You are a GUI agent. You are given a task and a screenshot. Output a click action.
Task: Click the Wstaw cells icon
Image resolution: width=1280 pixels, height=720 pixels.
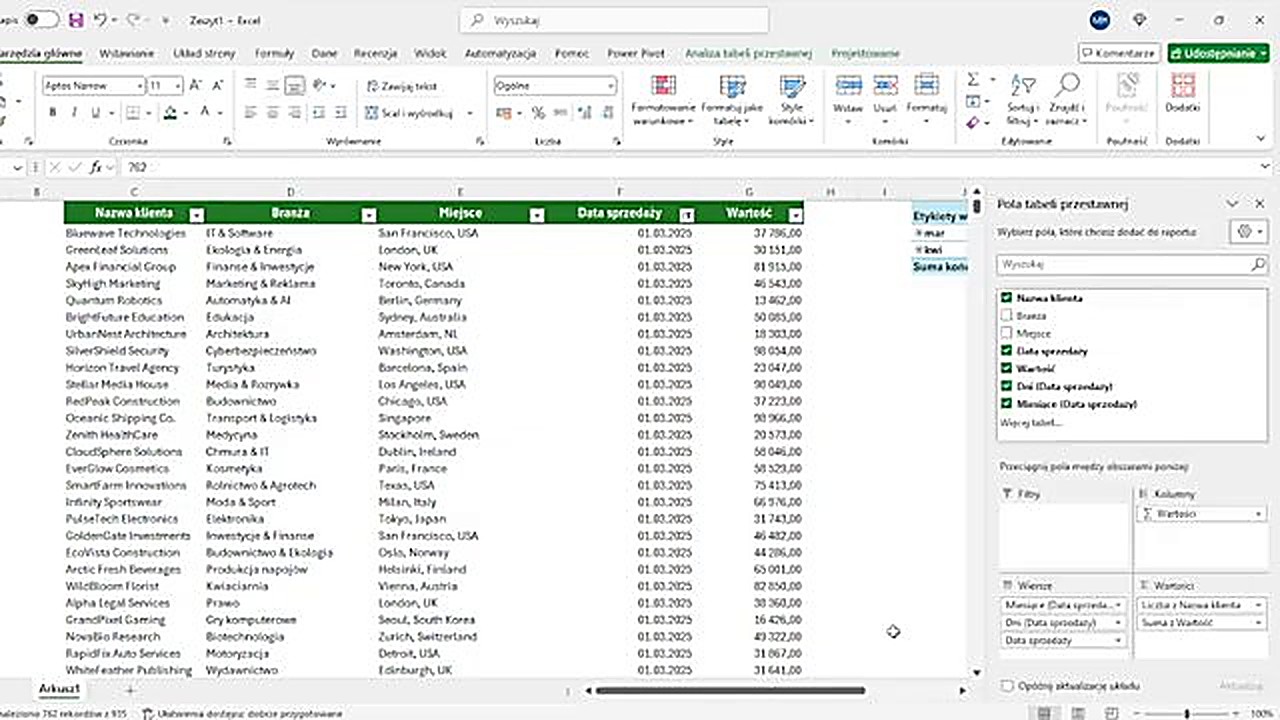848,92
